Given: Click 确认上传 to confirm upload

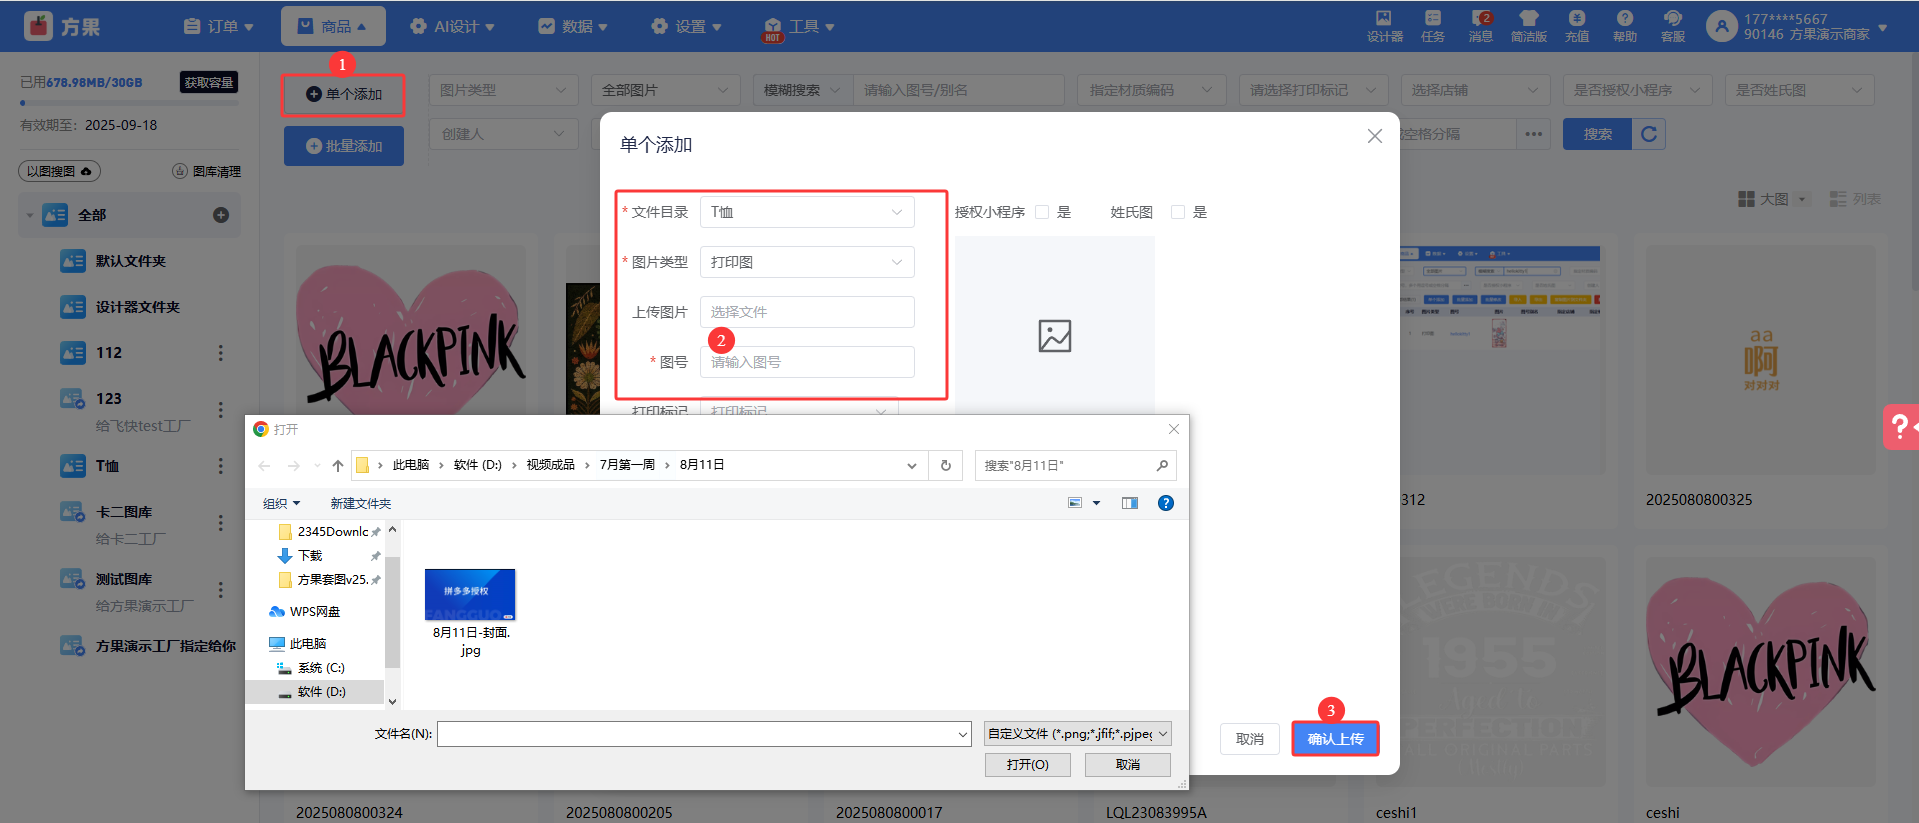Looking at the screenshot, I should [1335, 739].
